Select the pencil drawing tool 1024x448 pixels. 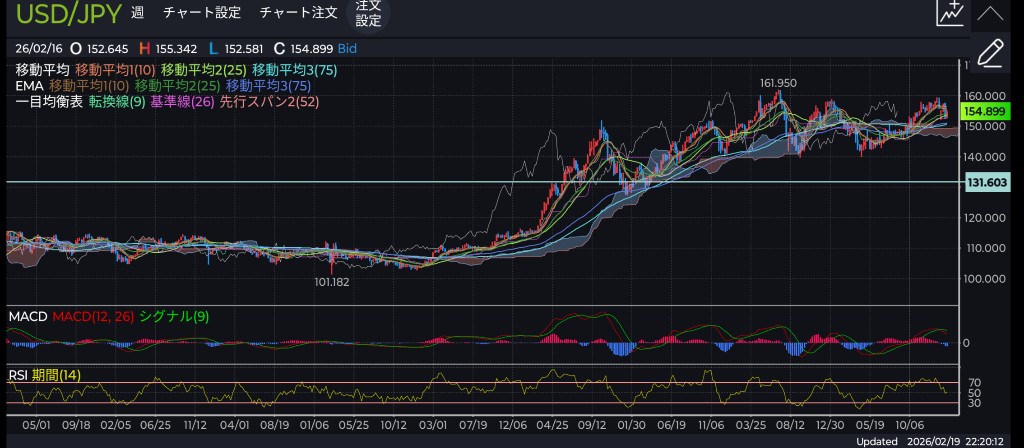click(989, 53)
